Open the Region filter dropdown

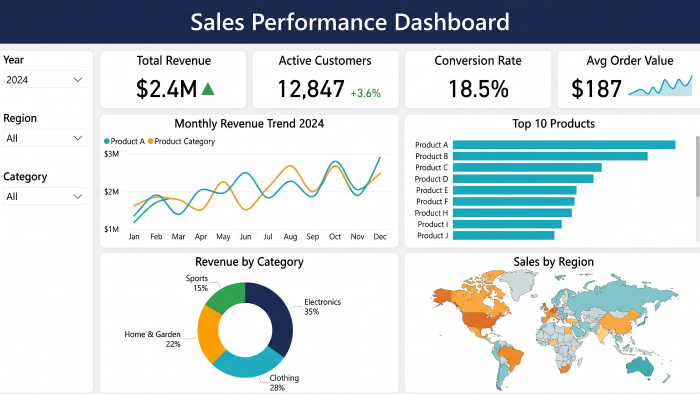tap(45, 138)
